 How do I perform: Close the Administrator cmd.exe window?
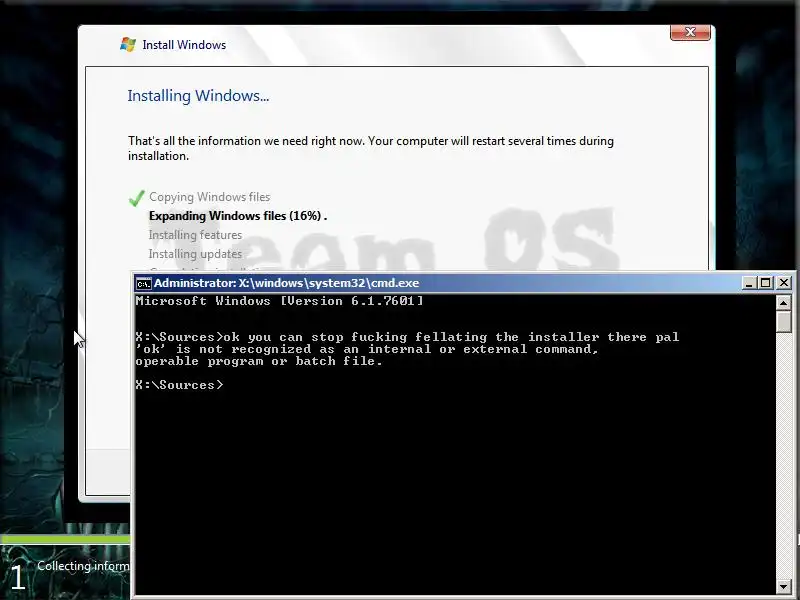pyautogui.click(x=784, y=283)
